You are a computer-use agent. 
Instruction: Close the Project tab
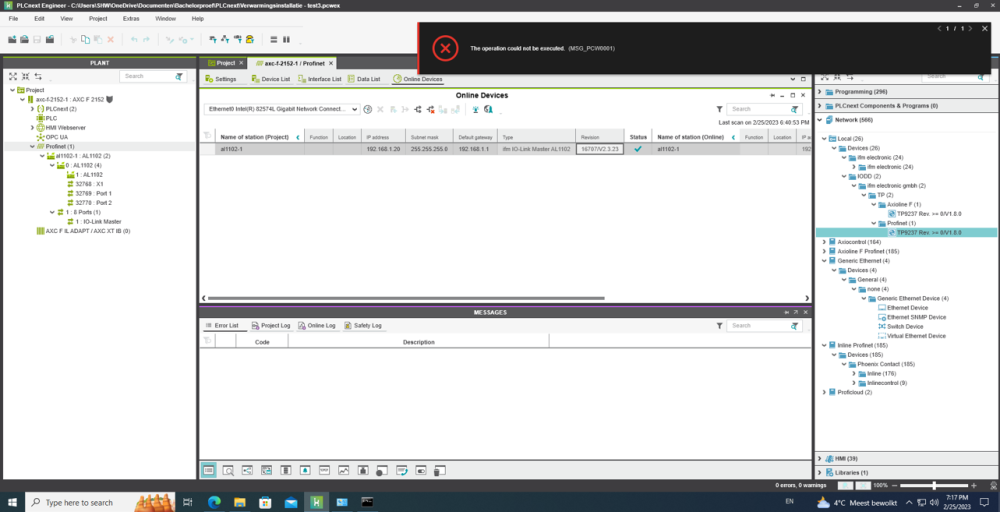pyautogui.click(x=241, y=63)
